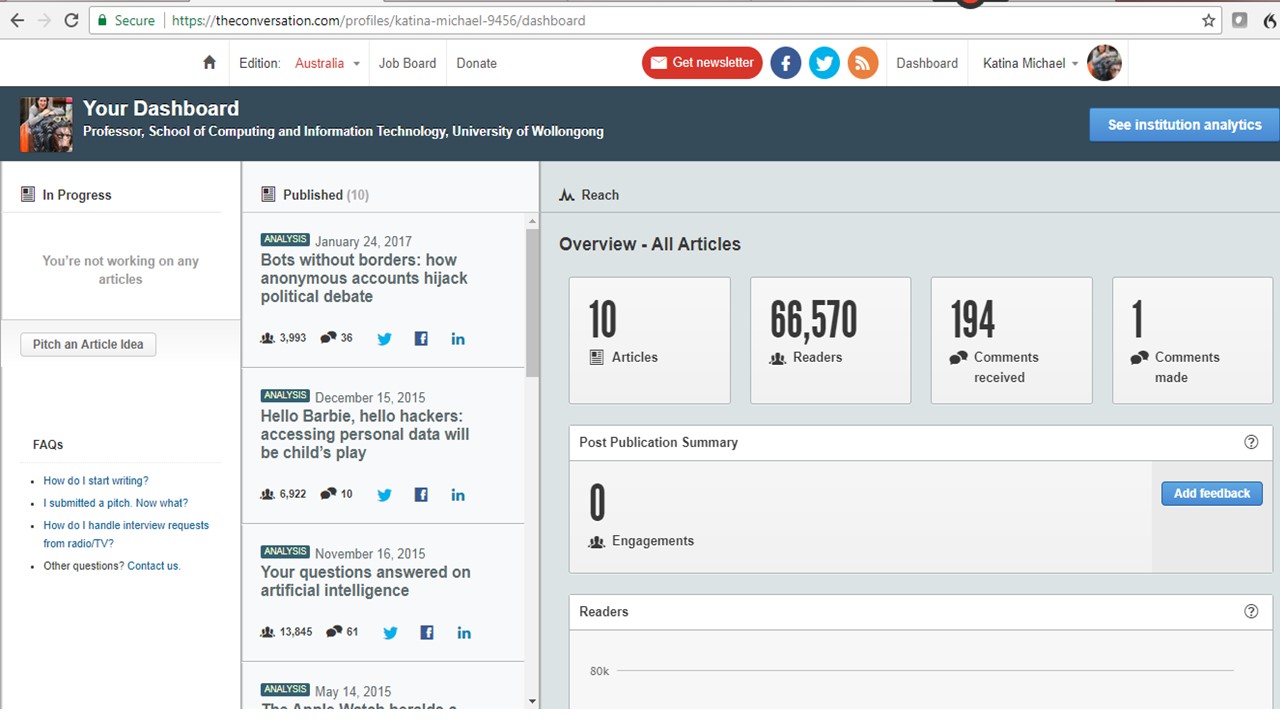The image size is (1280, 720).
Task: Click help icon for Readers chart
Action: (x=1251, y=611)
